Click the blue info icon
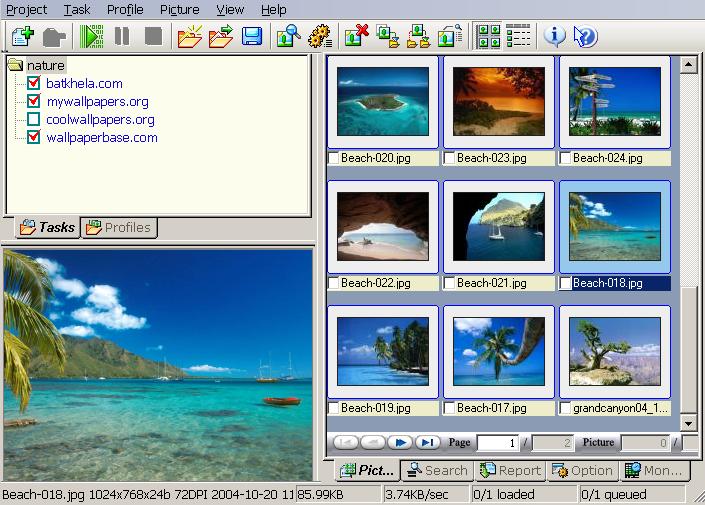 point(555,37)
